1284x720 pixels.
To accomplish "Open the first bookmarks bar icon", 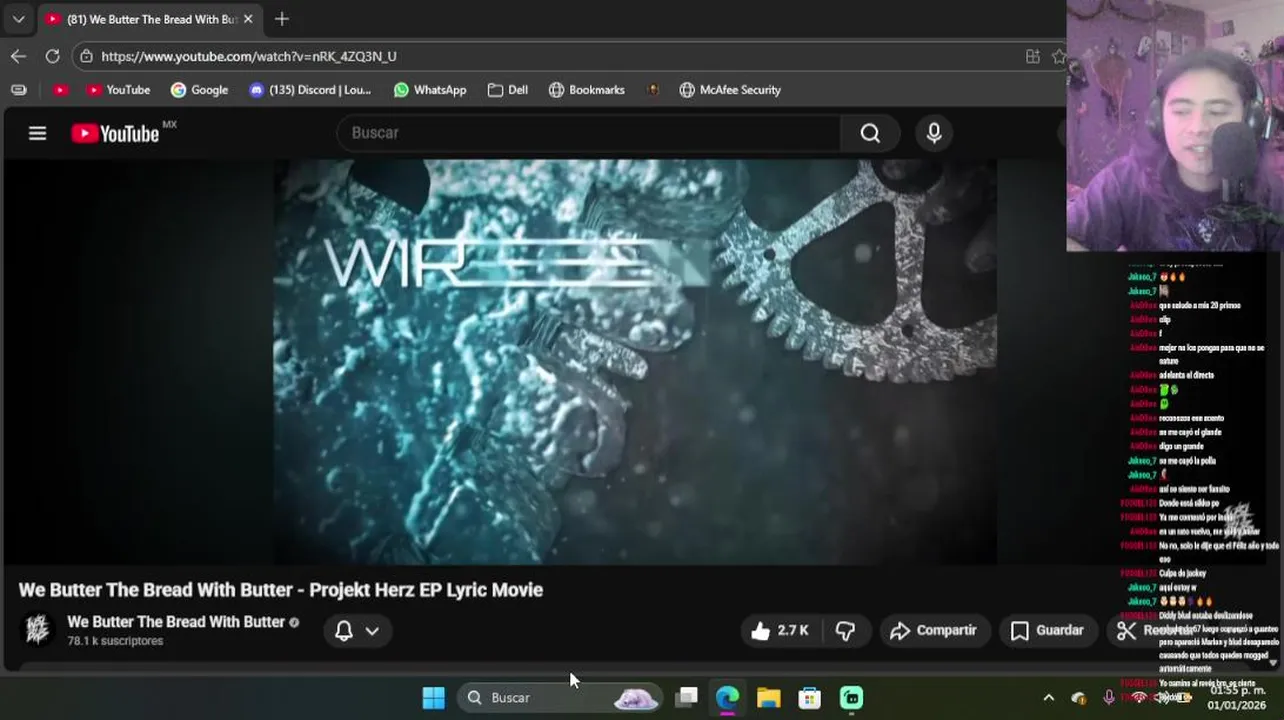I will point(18,90).
